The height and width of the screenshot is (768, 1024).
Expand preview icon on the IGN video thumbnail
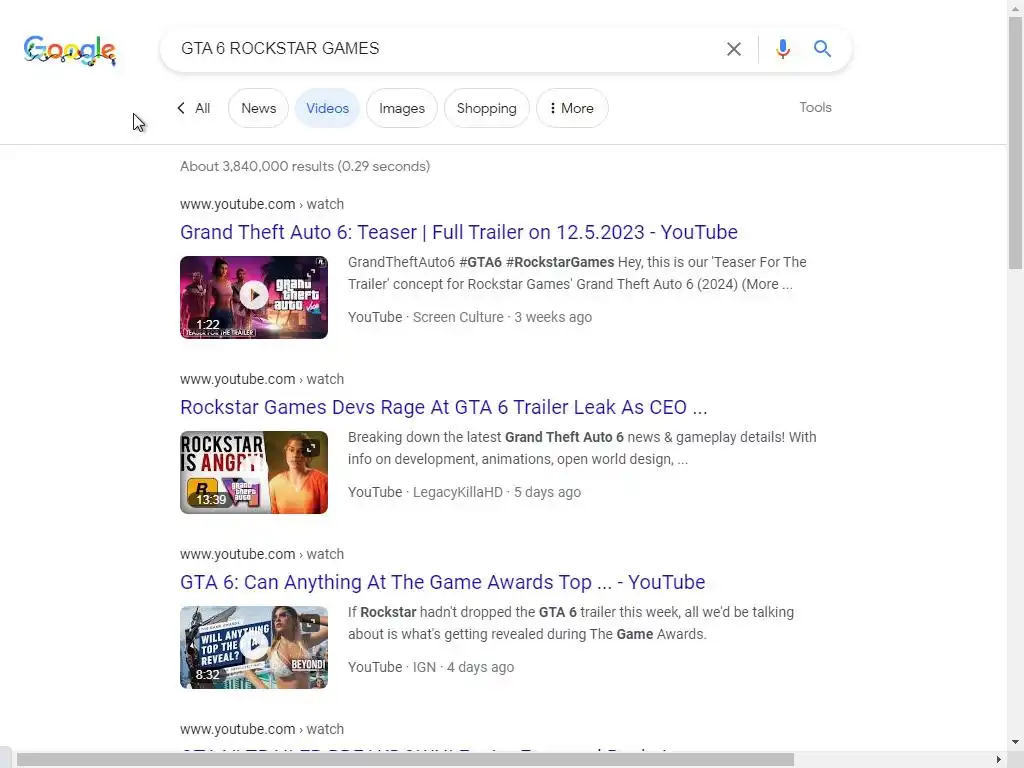point(311,623)
